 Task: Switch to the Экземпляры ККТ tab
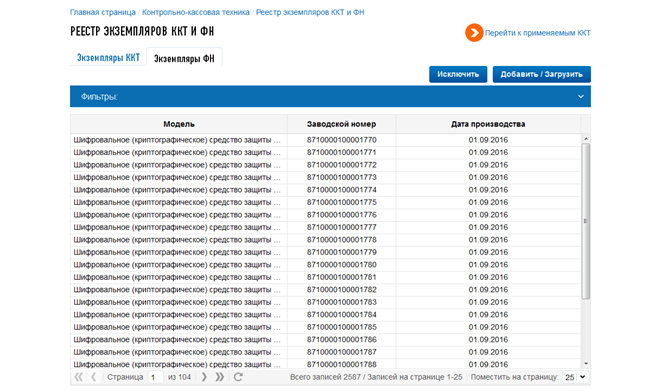point(108,58)
